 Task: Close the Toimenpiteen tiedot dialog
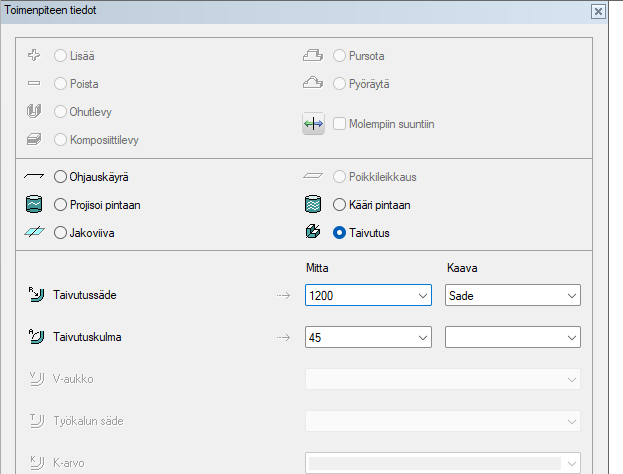598,11
